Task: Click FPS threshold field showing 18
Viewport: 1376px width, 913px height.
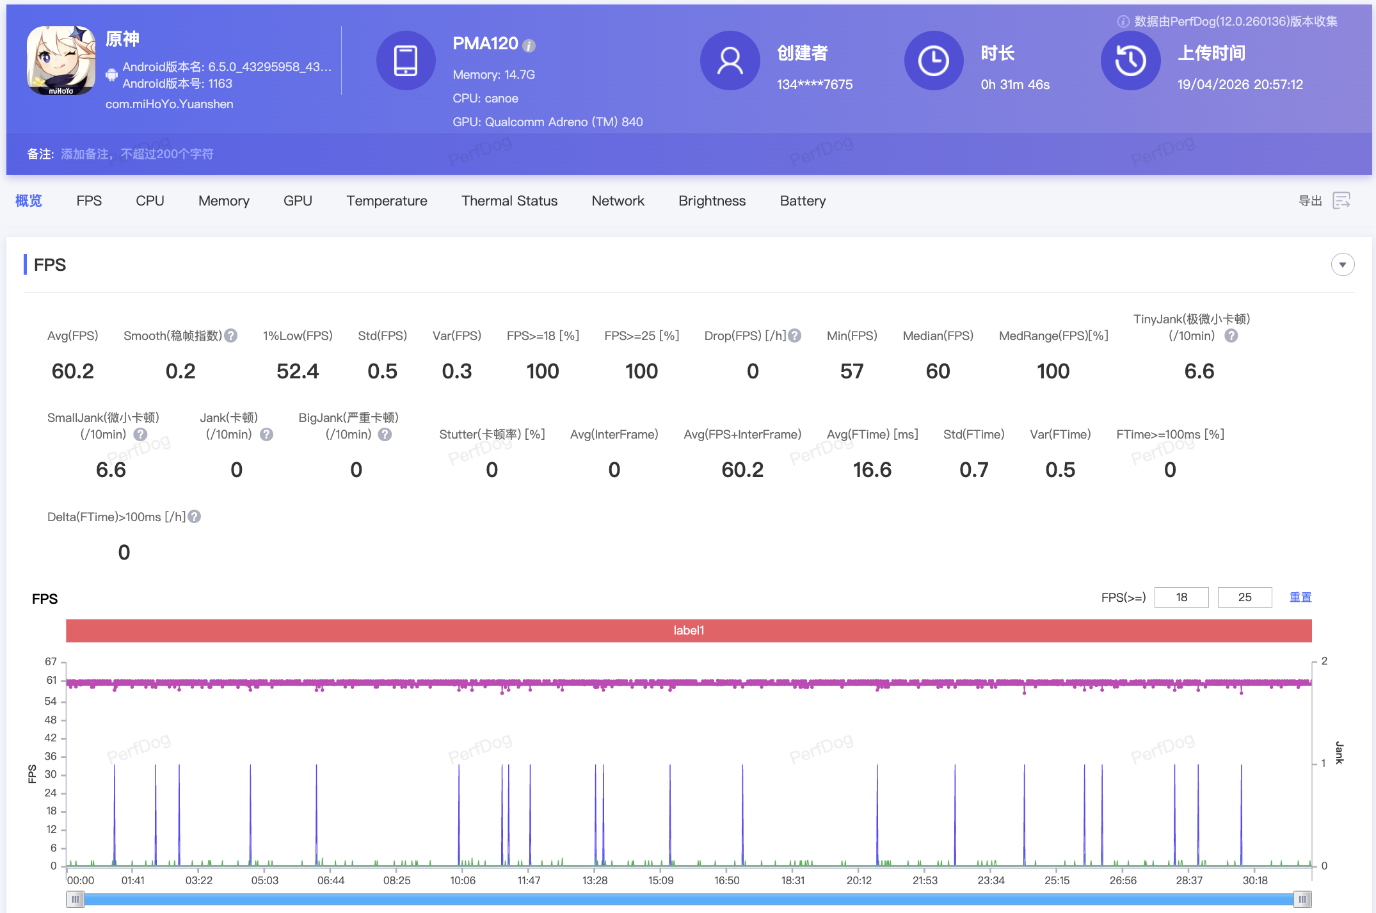Action: click(x=1181, y=597)
